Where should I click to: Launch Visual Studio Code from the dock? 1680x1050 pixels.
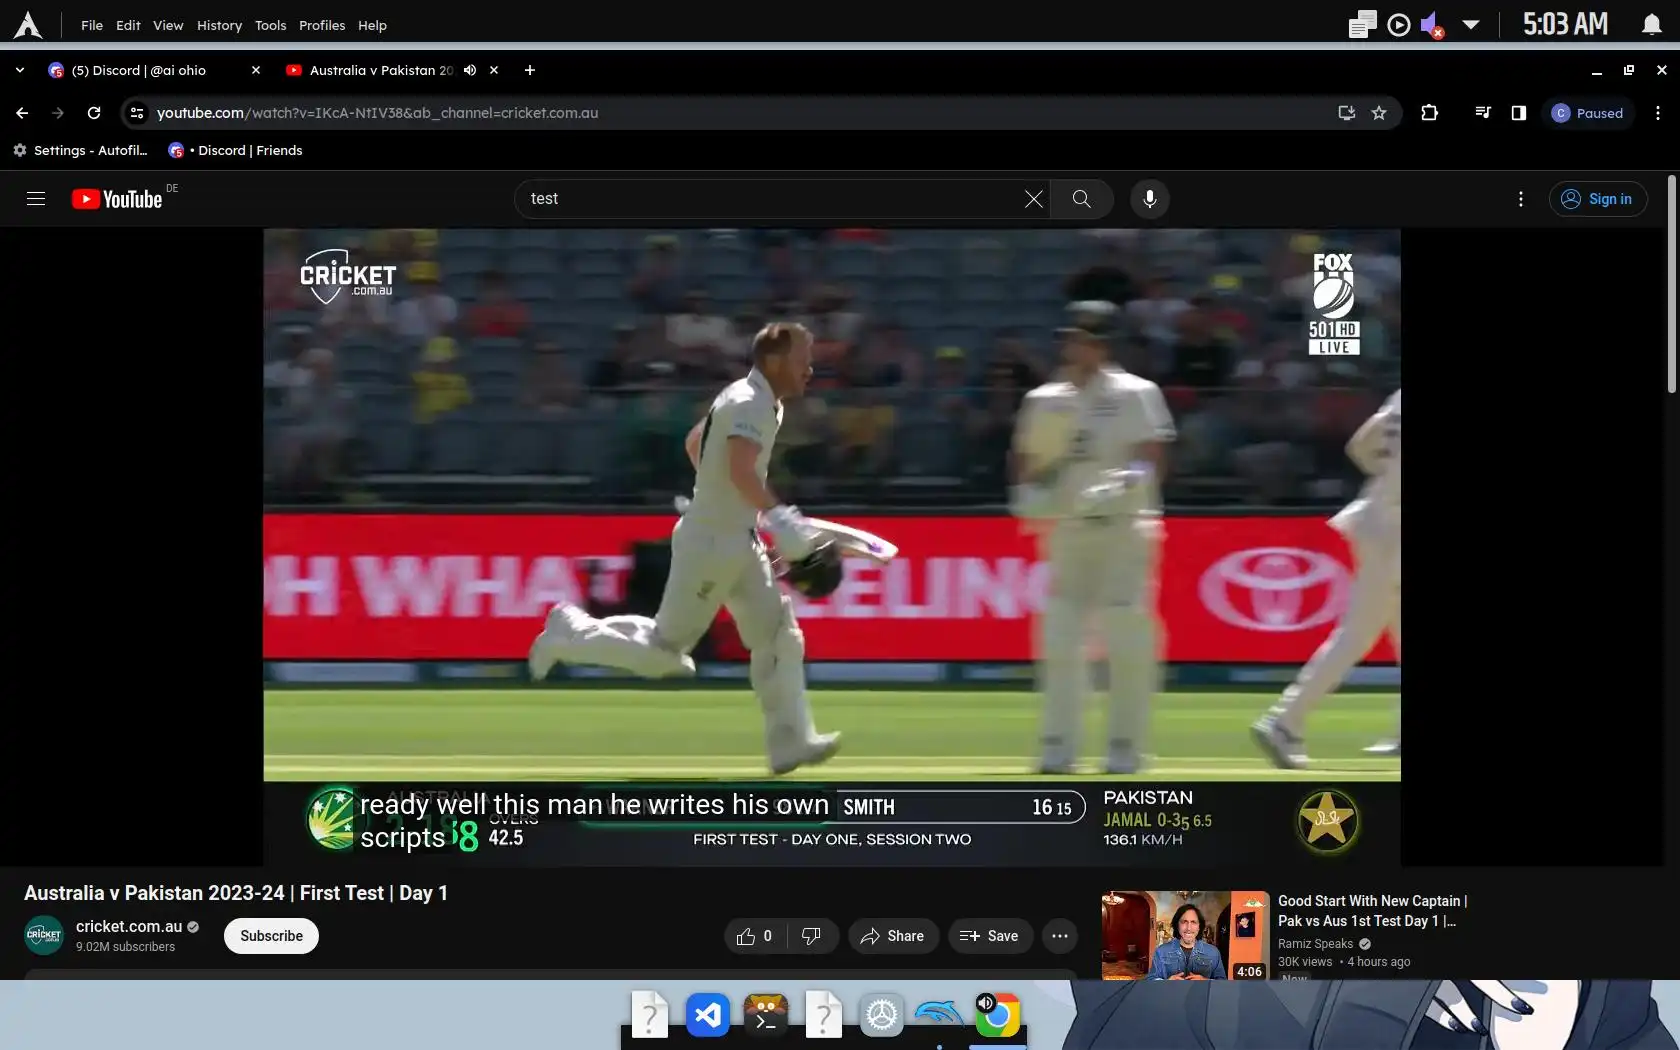(x=708, y=1016)
